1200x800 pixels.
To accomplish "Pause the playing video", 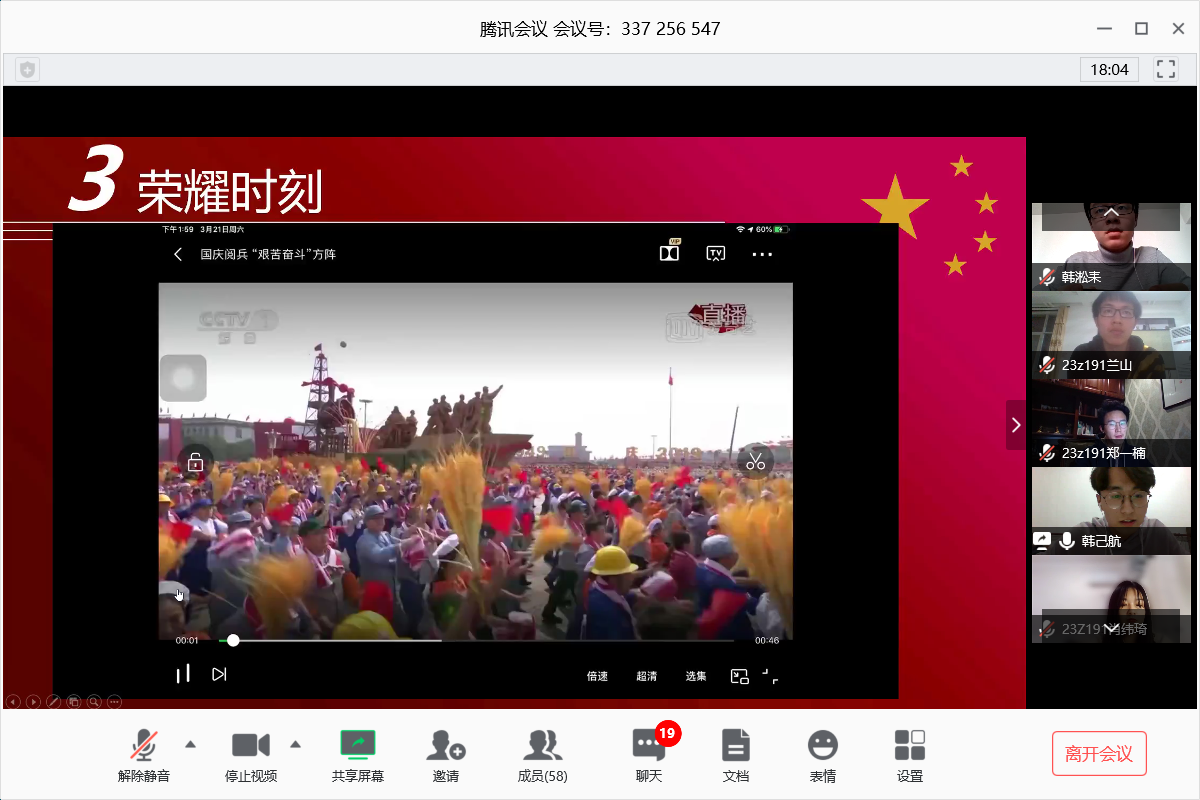I will tap(183, 675).
